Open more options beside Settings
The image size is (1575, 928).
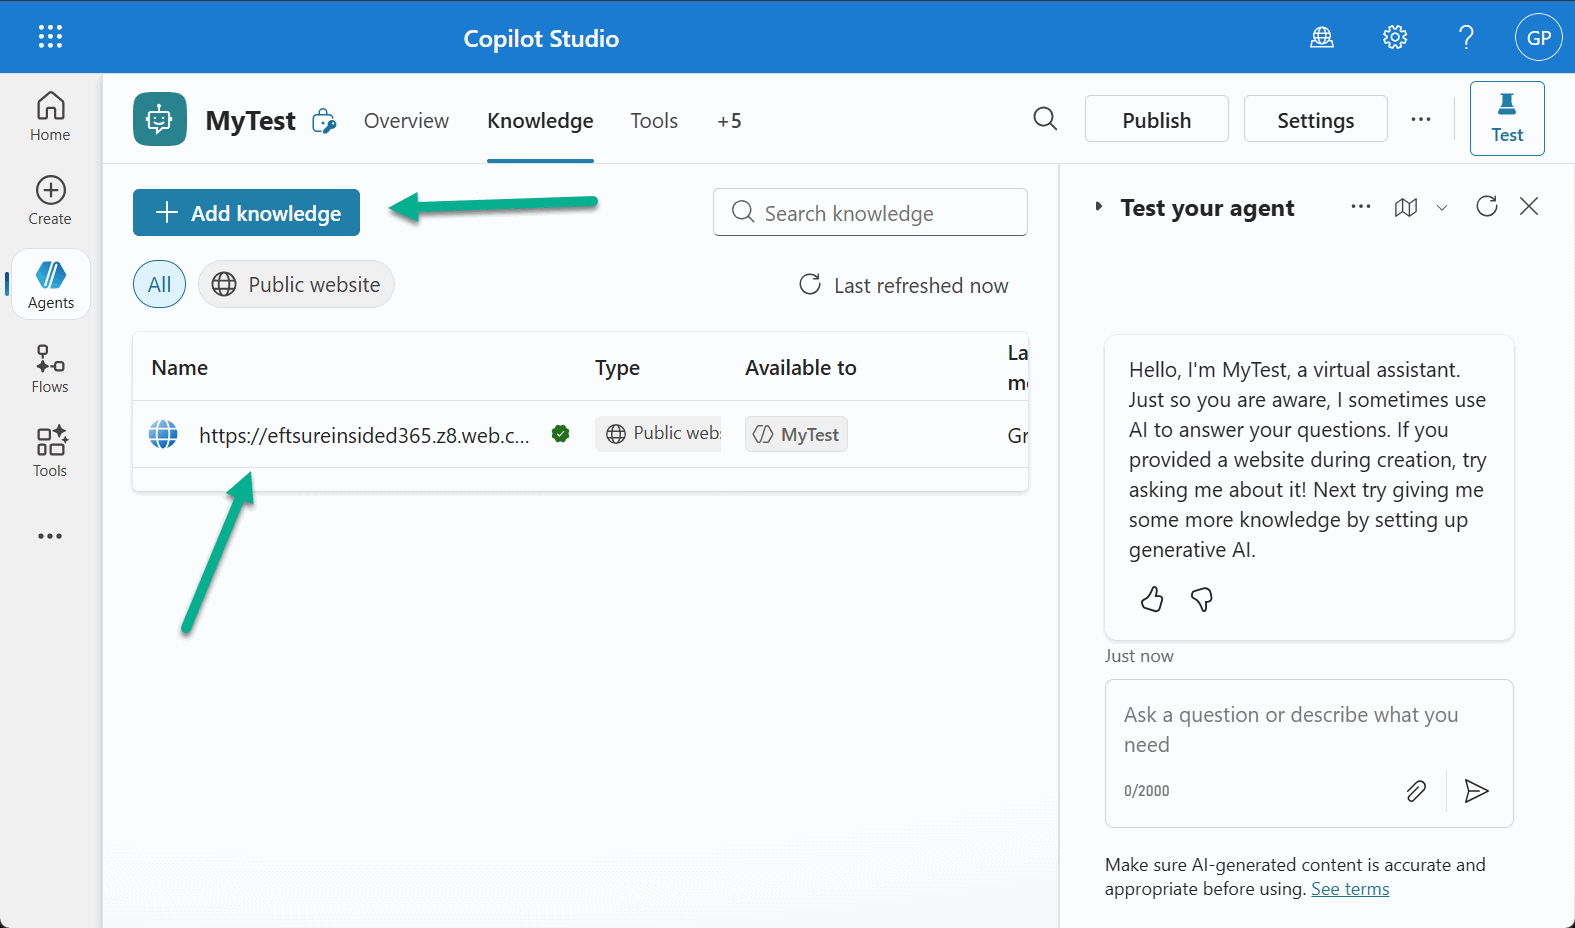(1421, 119)
